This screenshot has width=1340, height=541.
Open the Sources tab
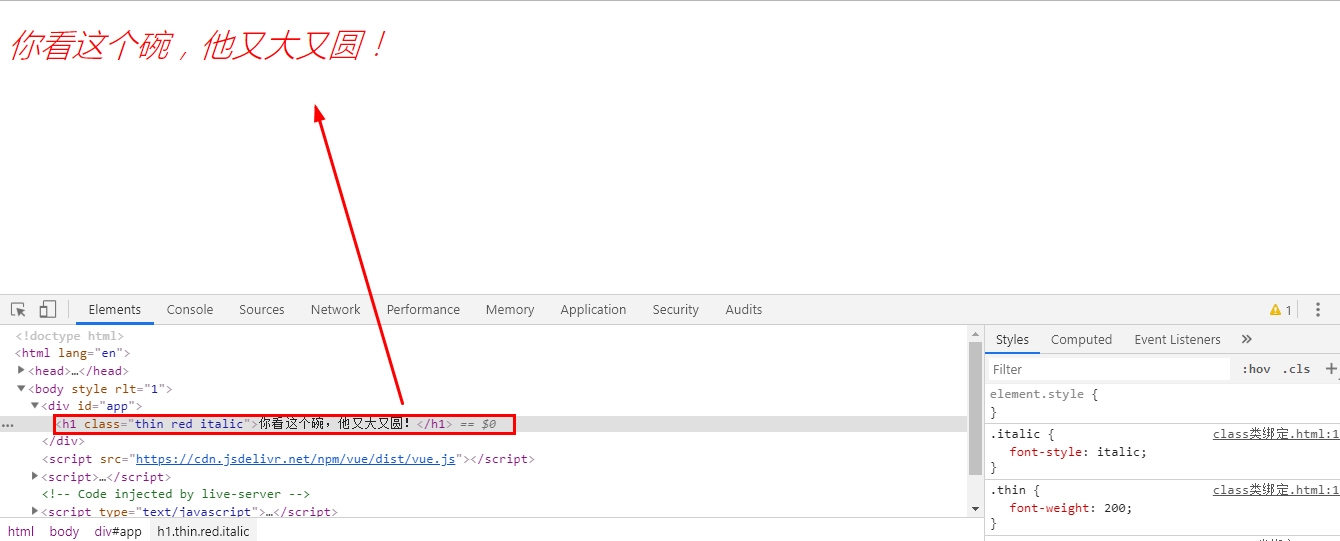pos(262,310)
